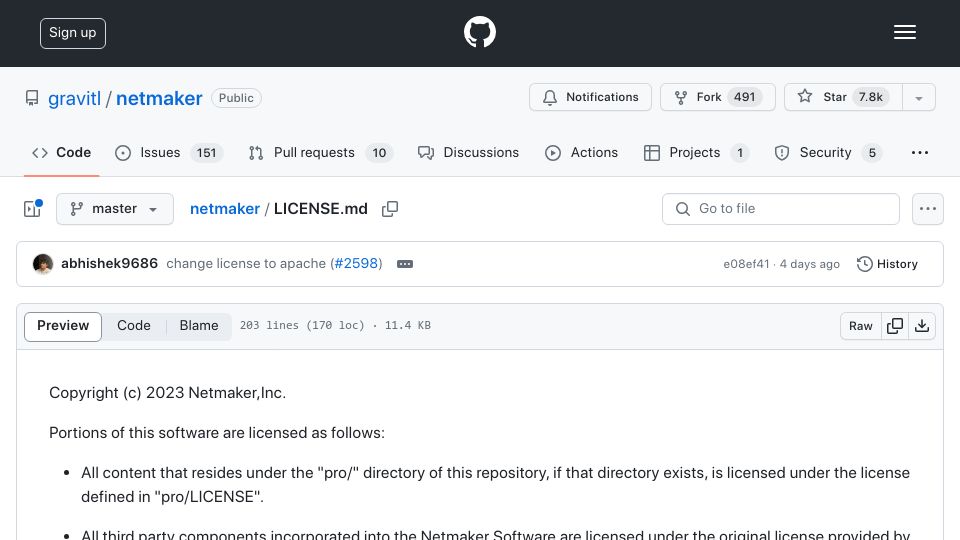Copy raw file contents icon
Image resolution: width=960 pixels, height=540 pixels.
[895, 326]
